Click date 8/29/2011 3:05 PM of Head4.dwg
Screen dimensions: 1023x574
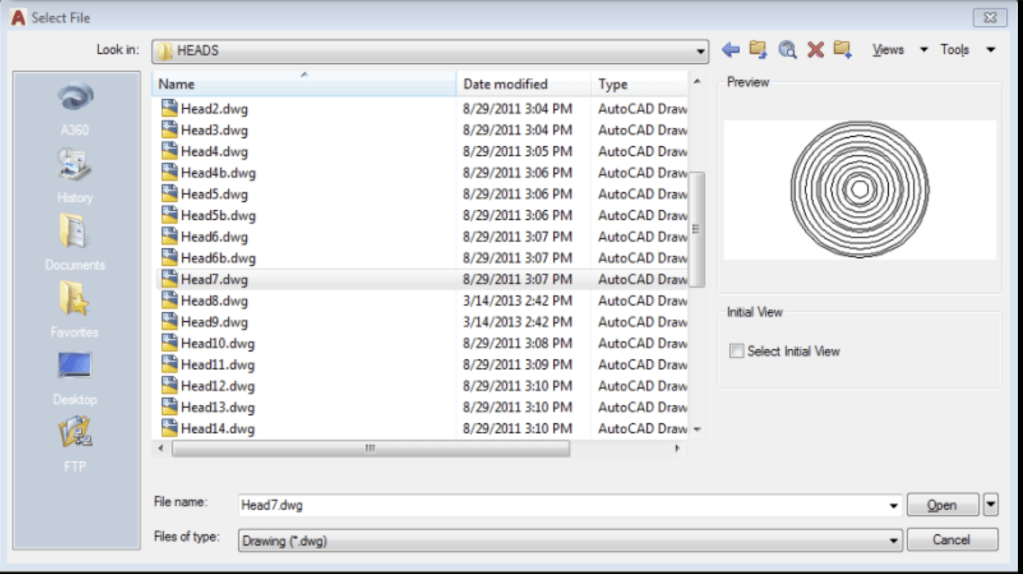pos(517,151)
